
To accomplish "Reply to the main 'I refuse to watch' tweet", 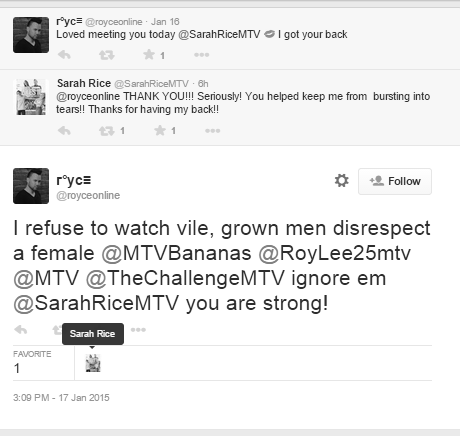I will pyautogui.click(x=21, y=330).
